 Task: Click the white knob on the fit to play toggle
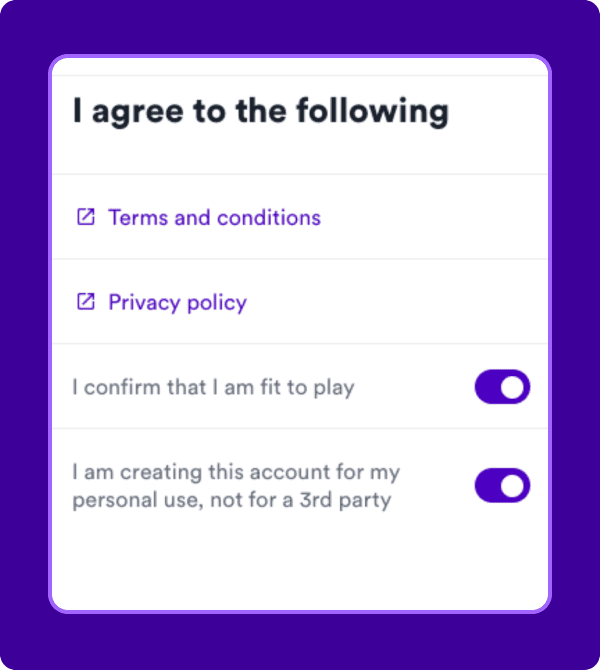point(513,387)
